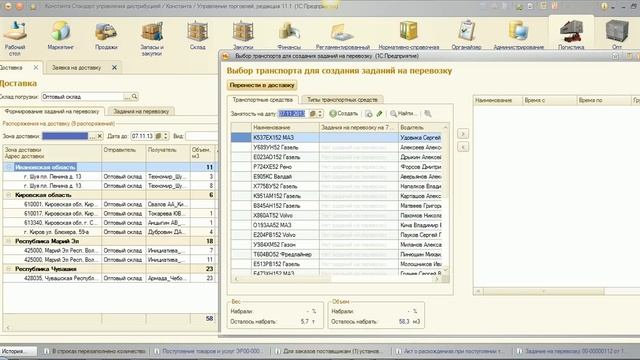Select vehicle row Т604ВО52 Фредлайнер

pos(336,254)
